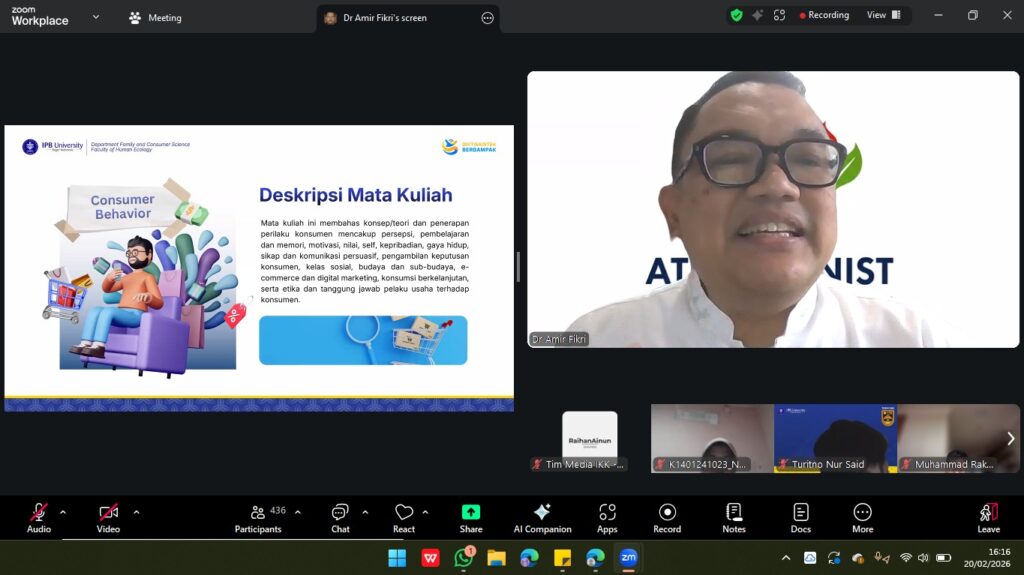Expand the Video options arrow
The image size is (1024, 575).
point(136,512)
